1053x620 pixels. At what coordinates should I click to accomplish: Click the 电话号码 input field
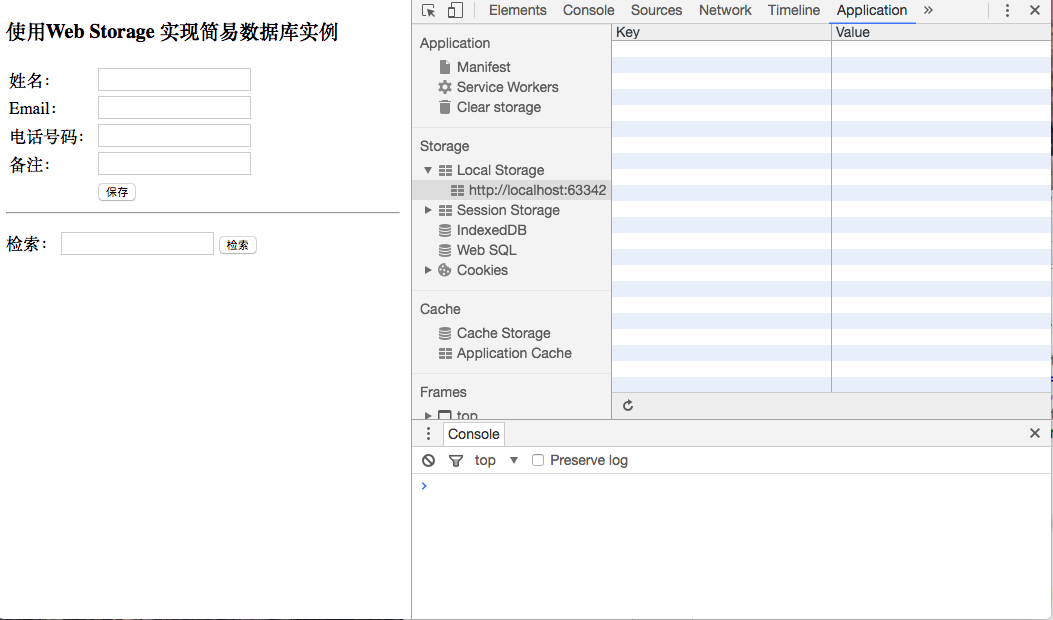point(175,136)
